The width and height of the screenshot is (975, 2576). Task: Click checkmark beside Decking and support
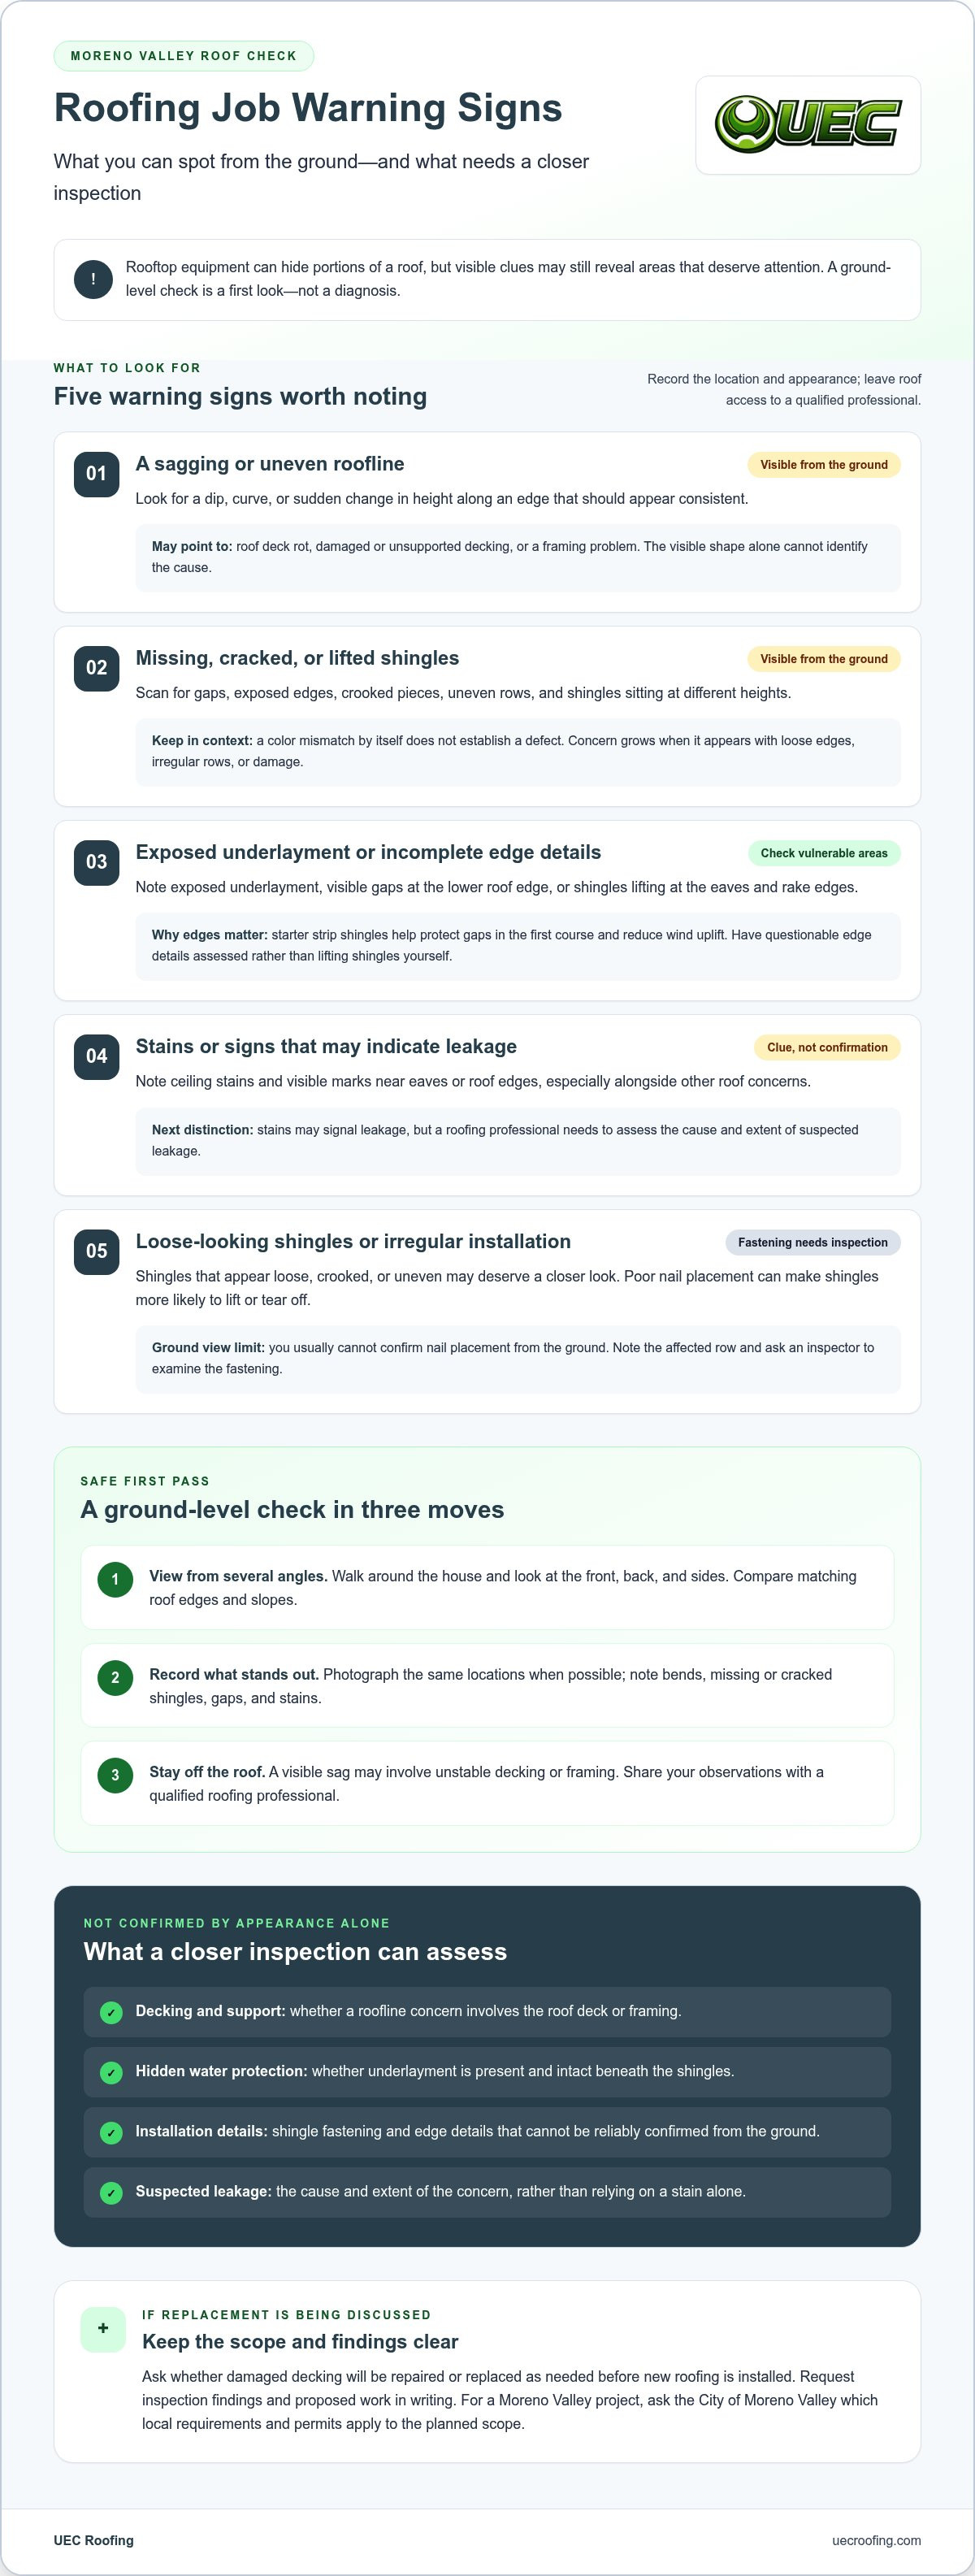tap(112, 2012)
